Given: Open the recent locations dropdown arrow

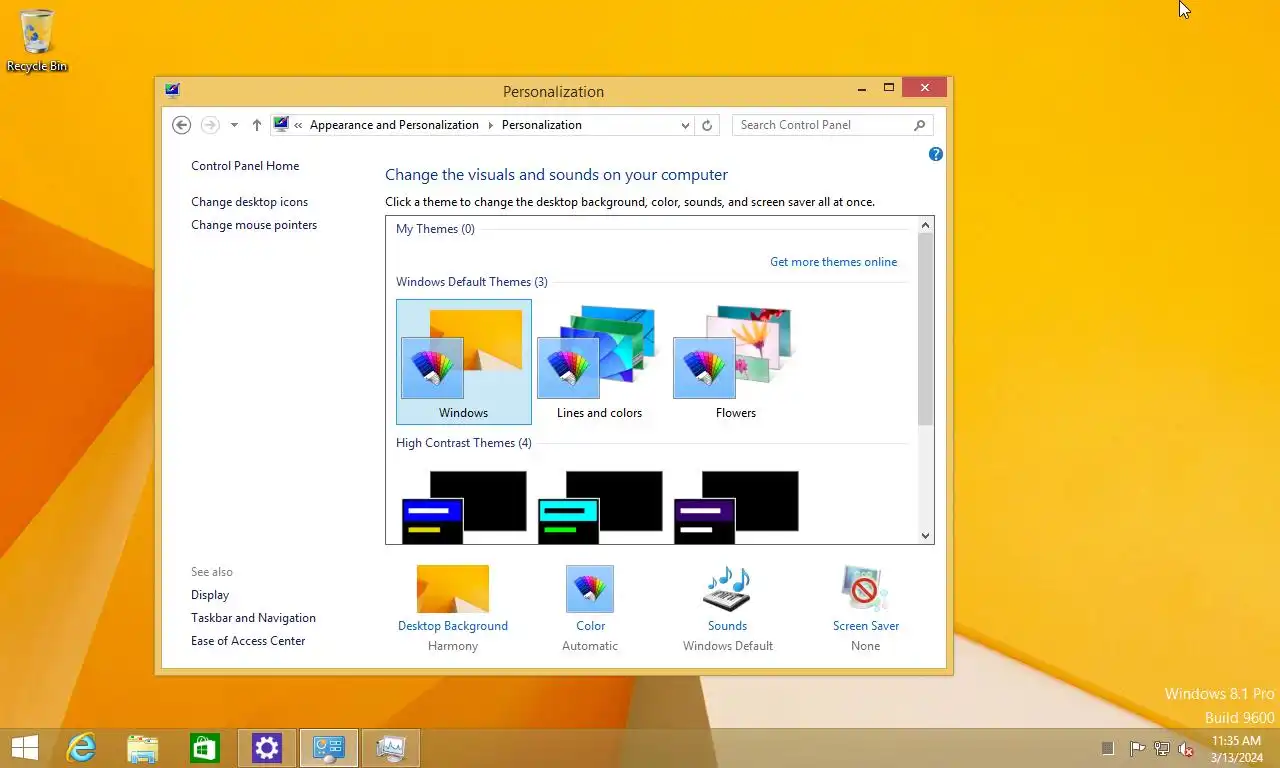Looking at the screenshot, I should click(234, 125).
